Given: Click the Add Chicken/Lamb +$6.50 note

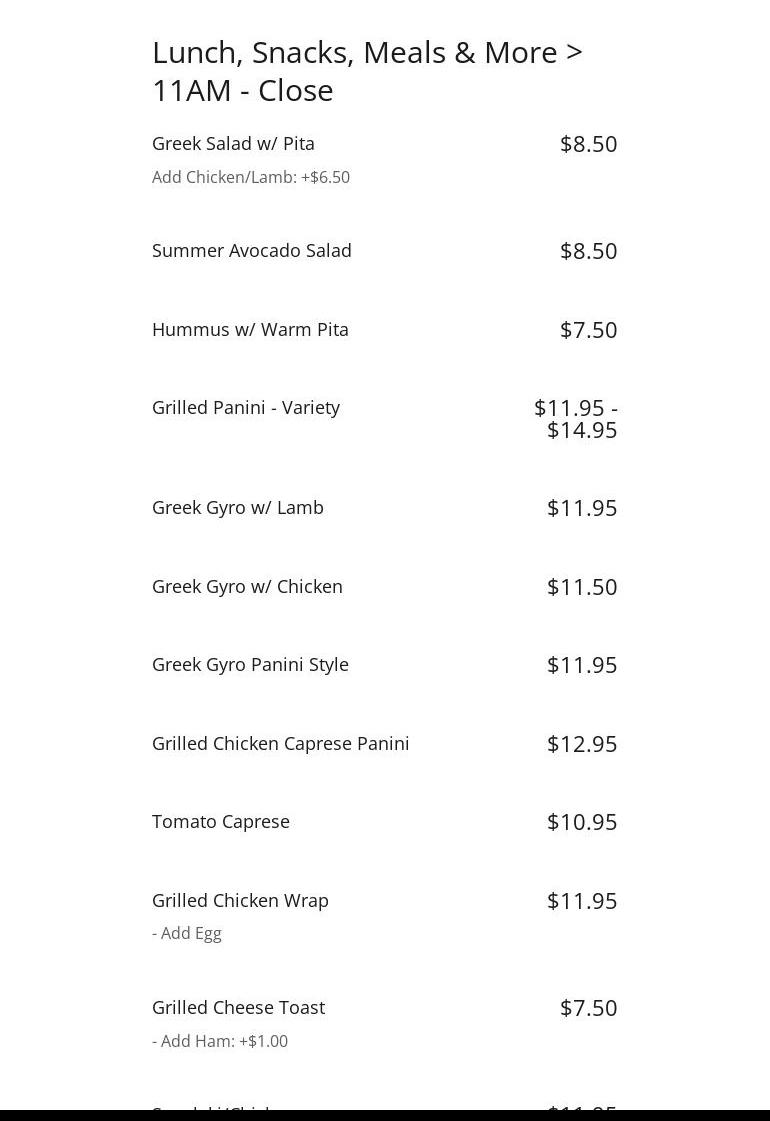Looking at the screenshot, I should pos(251,178).
